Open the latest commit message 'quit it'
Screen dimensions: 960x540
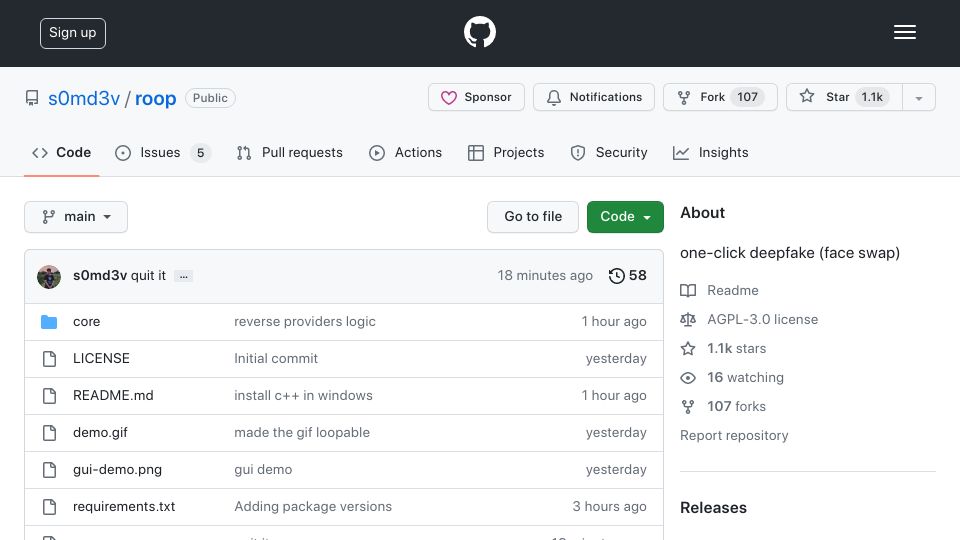148,276
